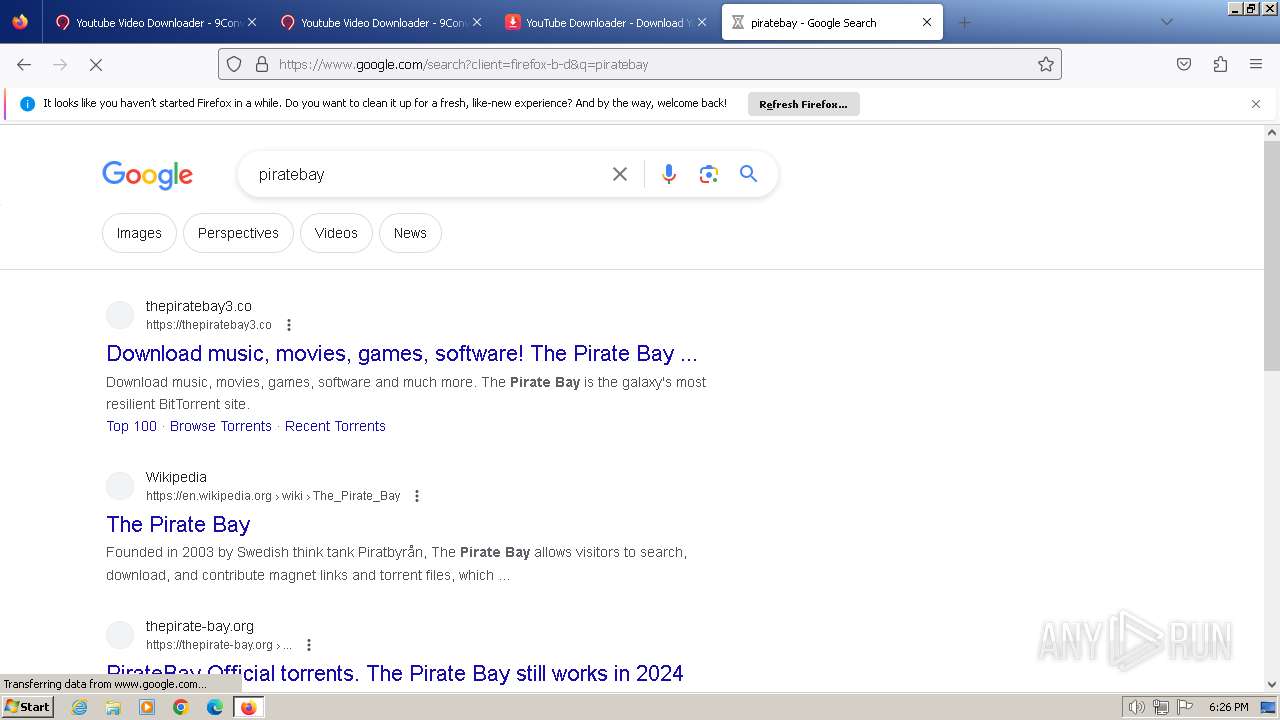Open Download music, movies, games result
Screen dimensions: 1280x720
pos(402,353)
